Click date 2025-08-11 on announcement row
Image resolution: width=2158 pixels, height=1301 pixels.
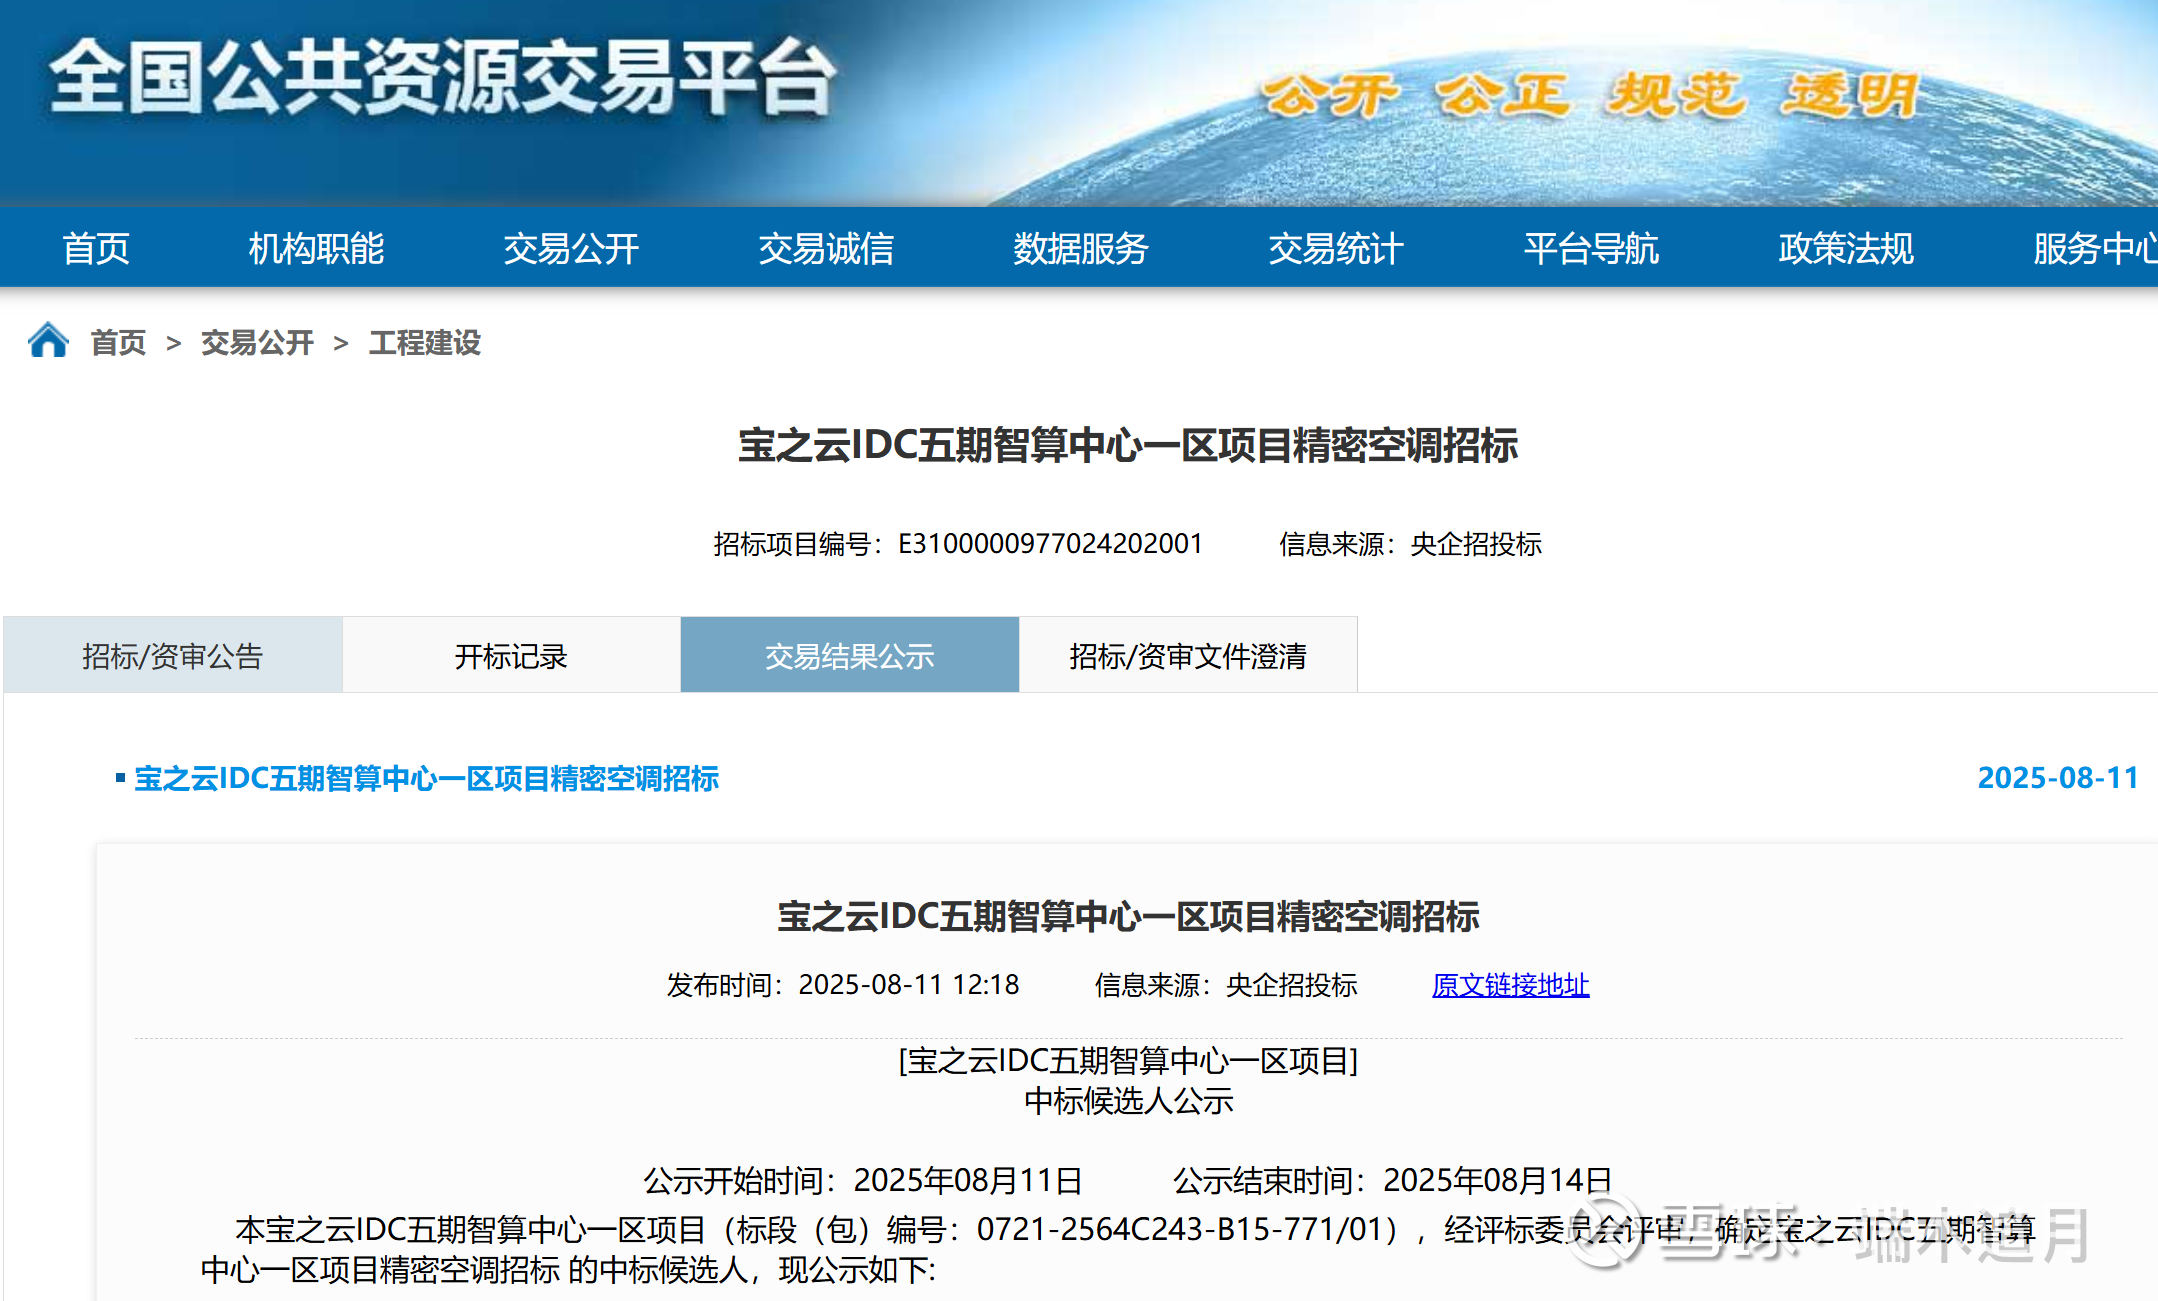coord(2058,778)
